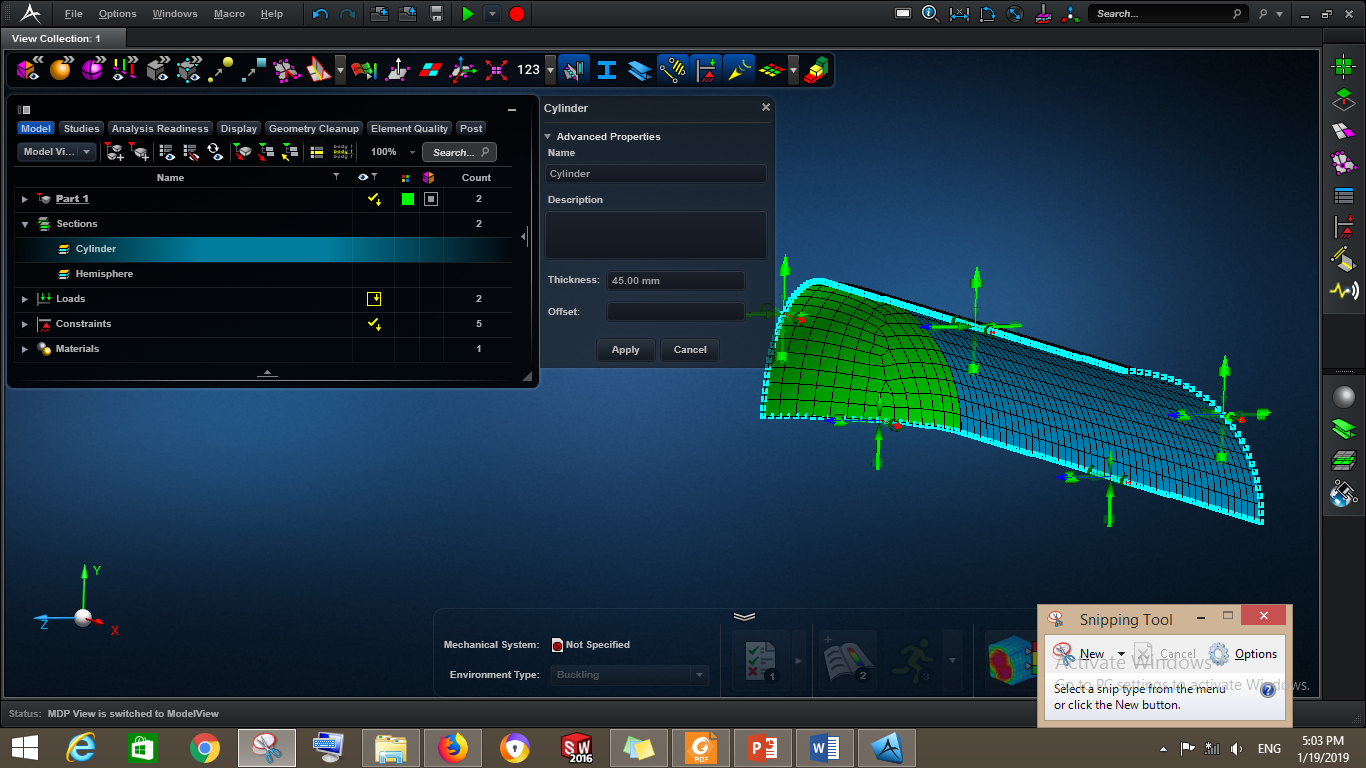The height and width of the screenshot is (768, 1366).
Task: Click the distance measure tool icon
Action: [959, 14]
